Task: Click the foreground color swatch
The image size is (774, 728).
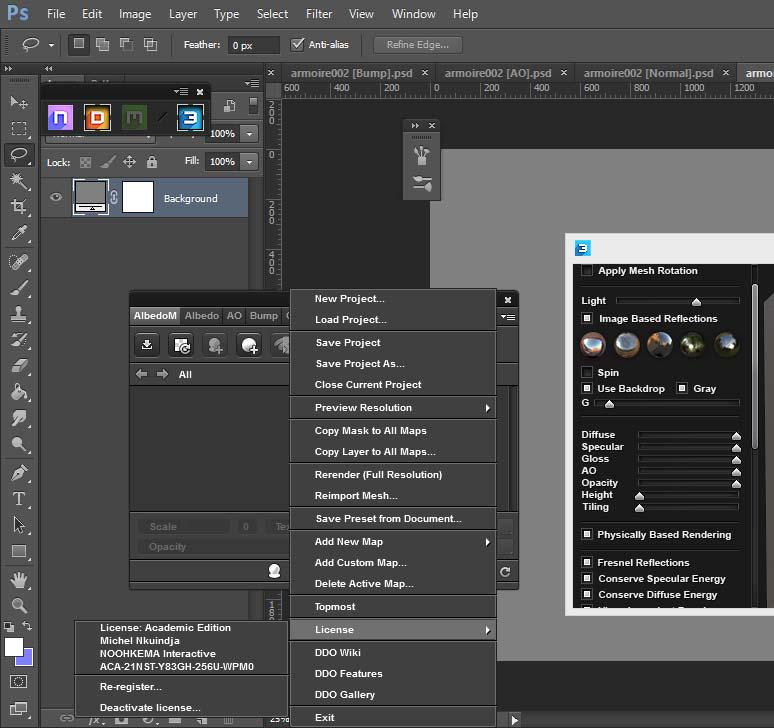Action: point(14,647)
